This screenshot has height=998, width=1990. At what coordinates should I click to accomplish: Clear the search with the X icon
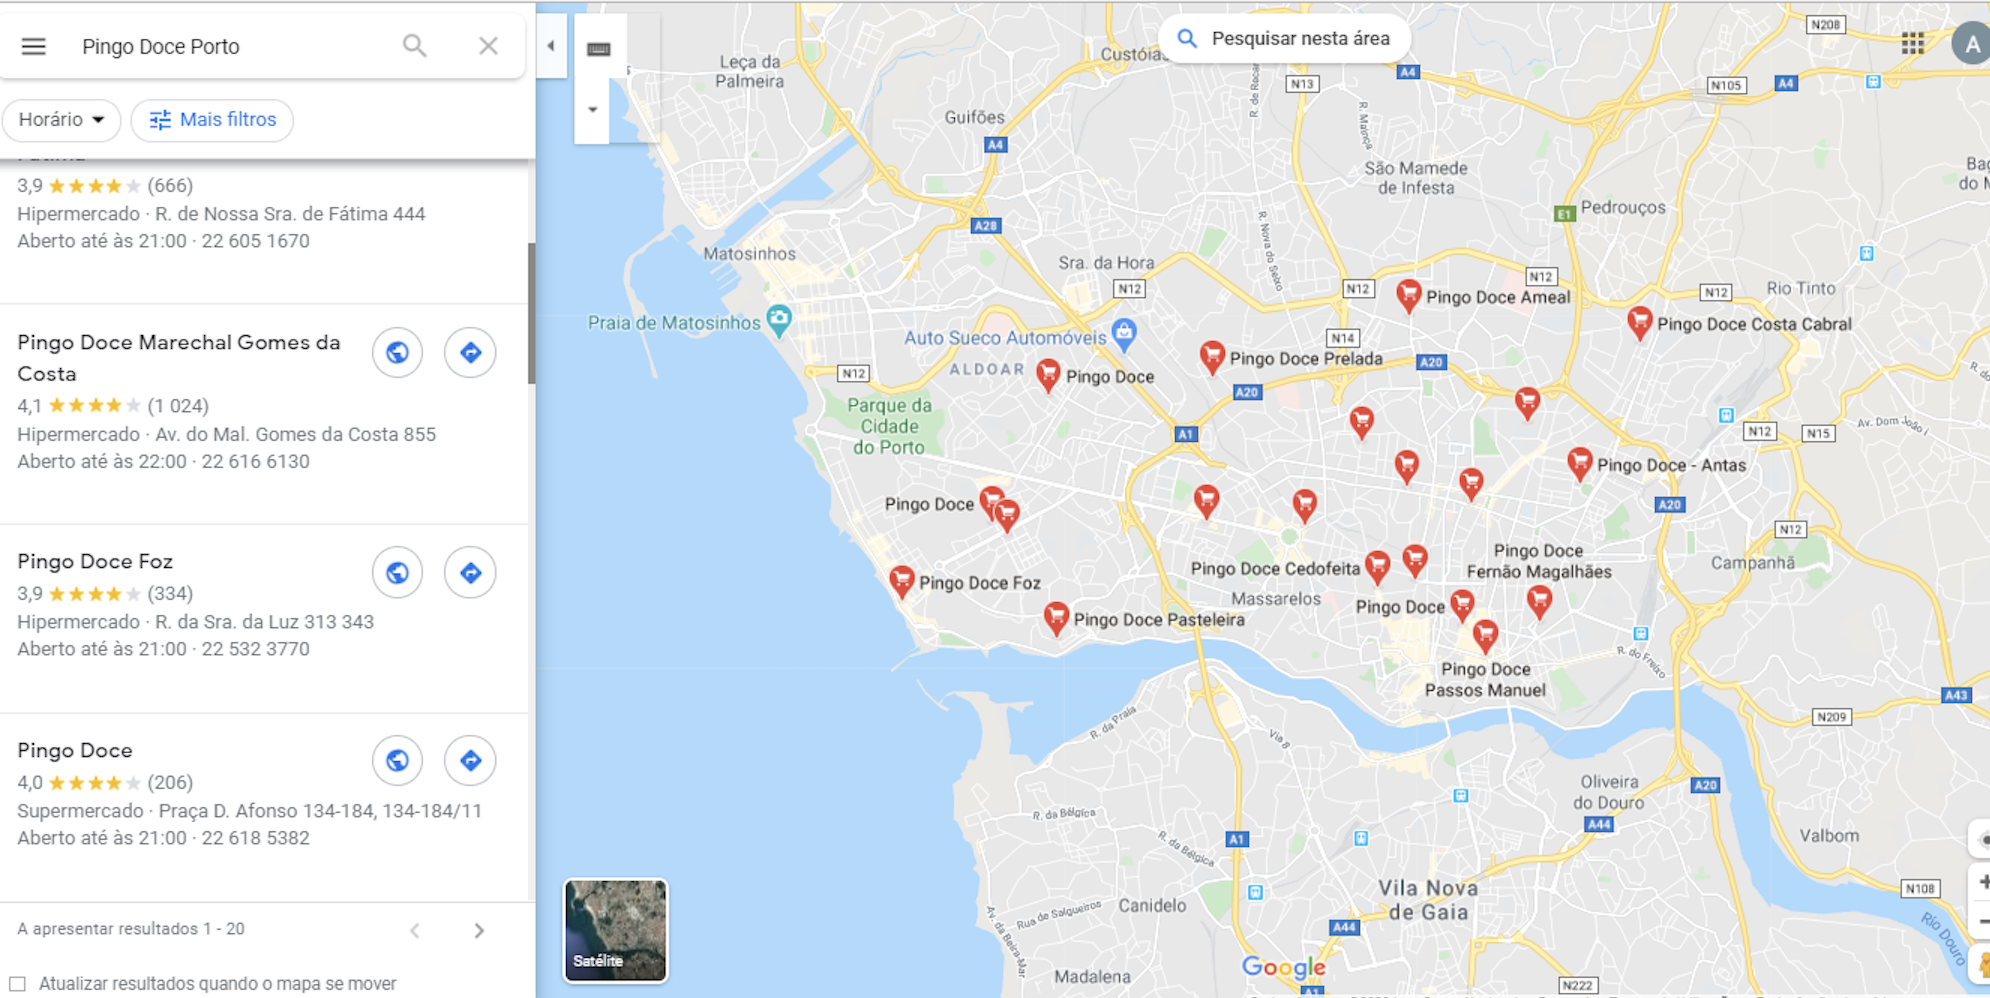[x=488, y=46]
